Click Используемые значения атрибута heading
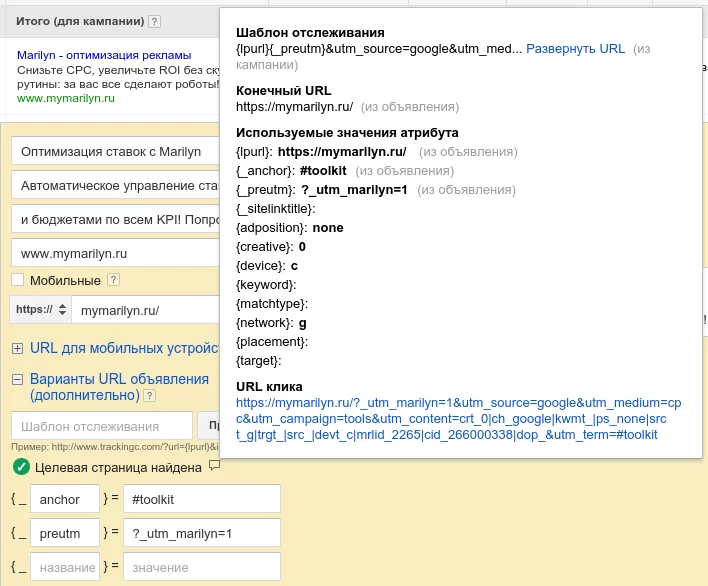The width and height of the screenshot is (708, 586). 347,133
